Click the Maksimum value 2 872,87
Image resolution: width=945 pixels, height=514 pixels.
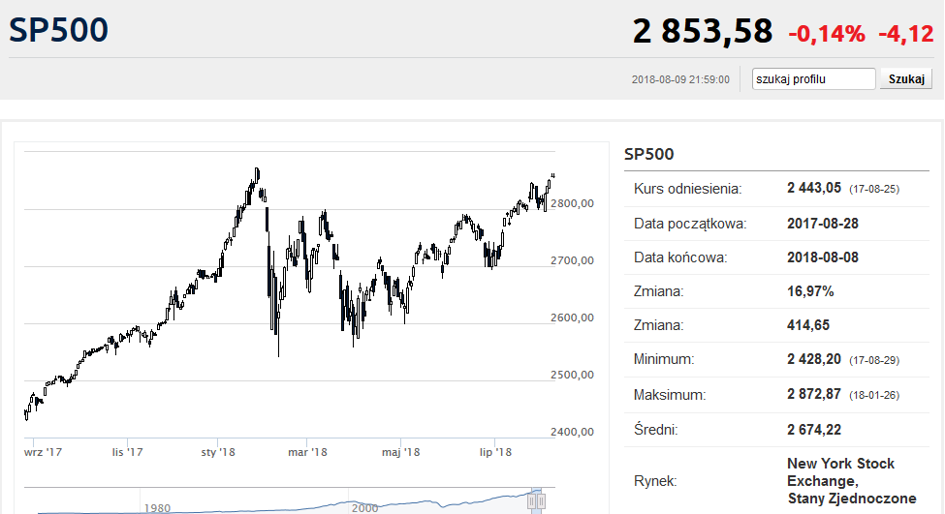[815, 394]
